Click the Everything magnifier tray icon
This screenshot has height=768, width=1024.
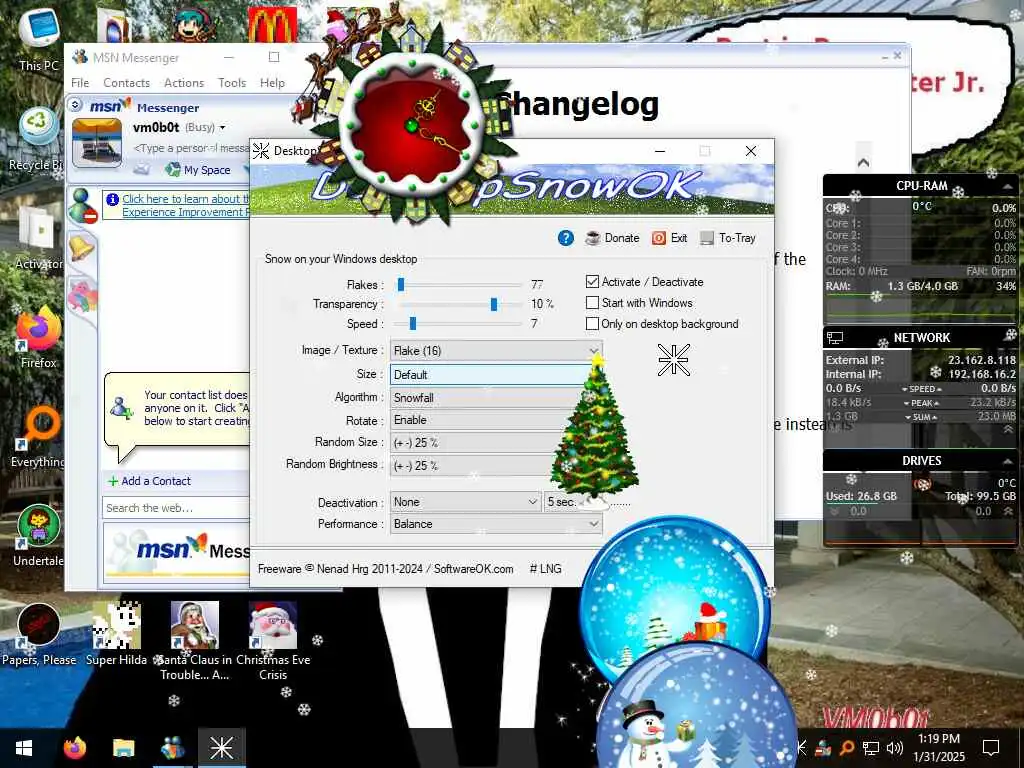(x=847, y=748)
